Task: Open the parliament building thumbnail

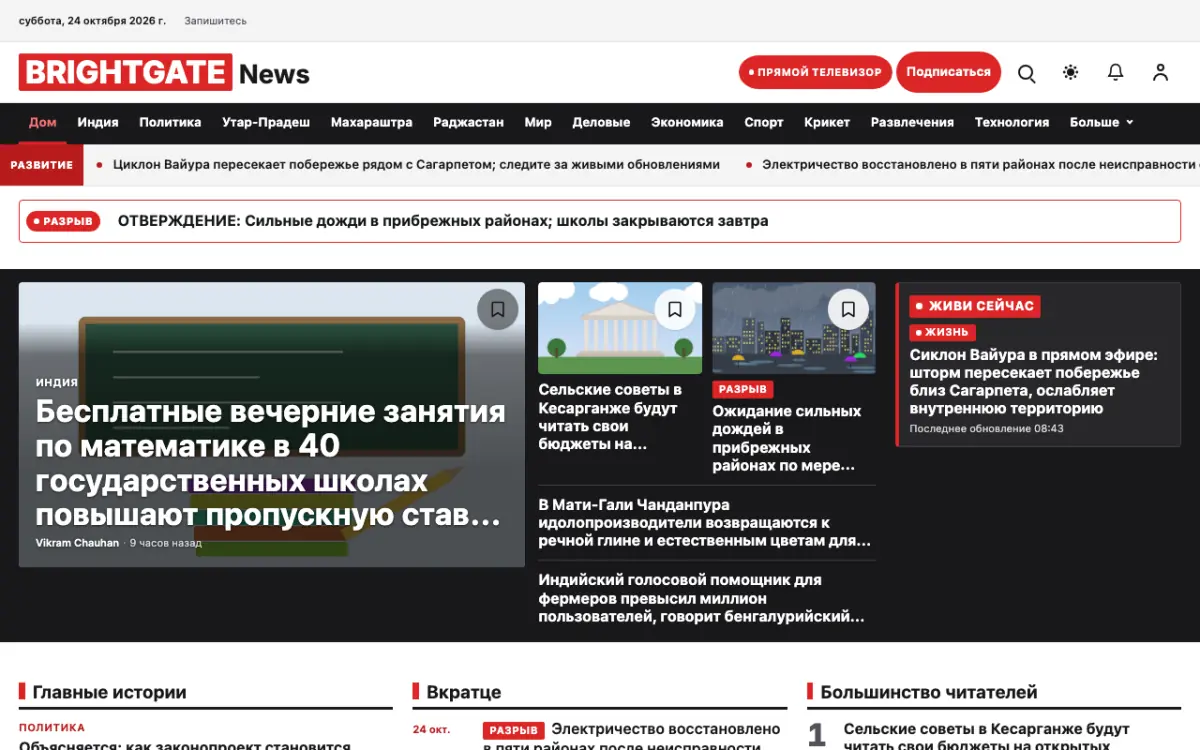Action: [x=620, y=328]
